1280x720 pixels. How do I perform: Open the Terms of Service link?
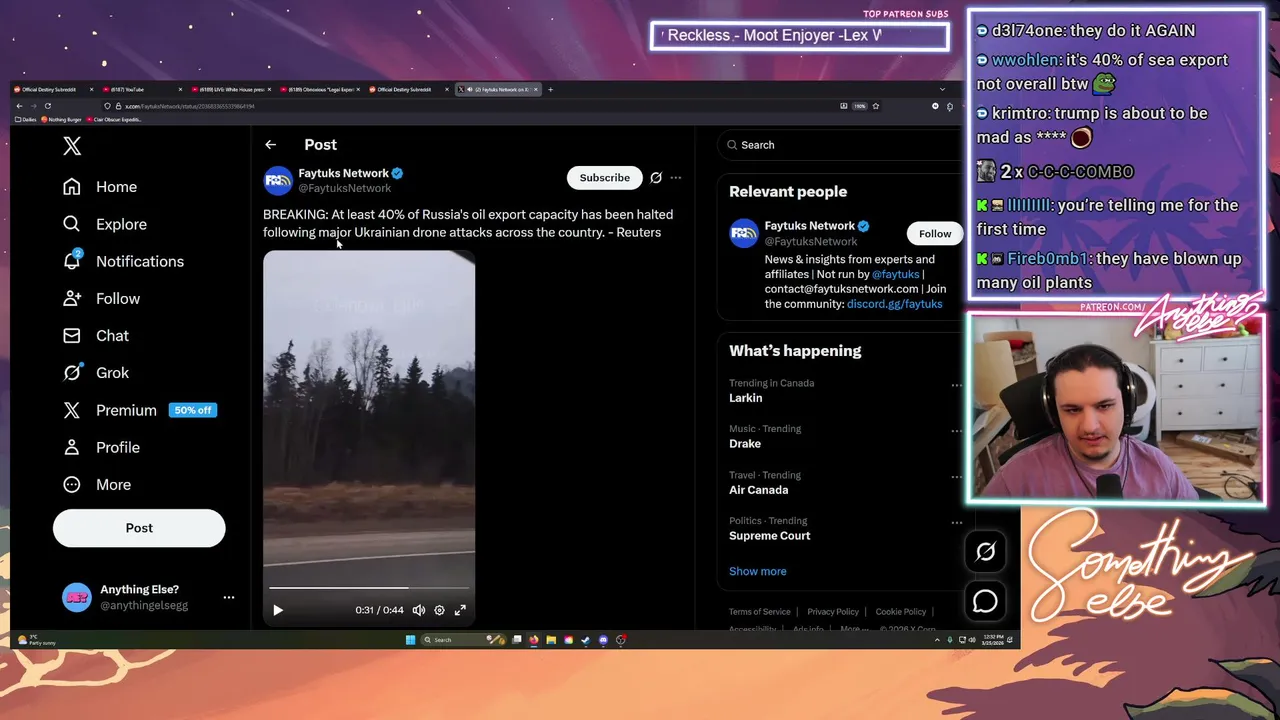759,612
